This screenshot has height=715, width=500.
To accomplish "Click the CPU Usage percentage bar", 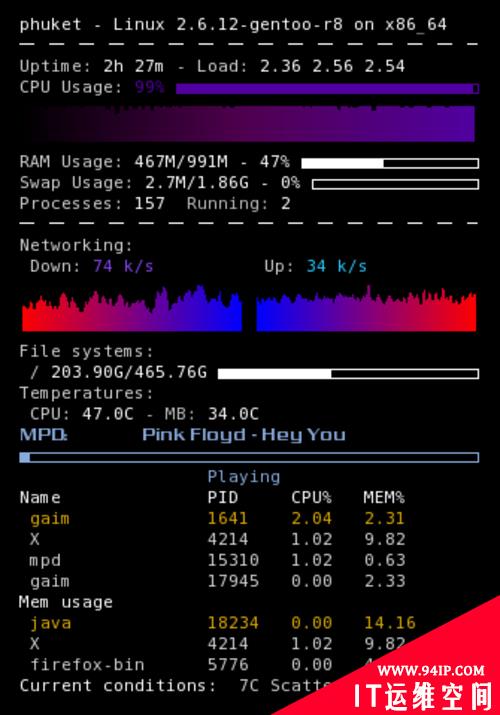I will 327,88.
